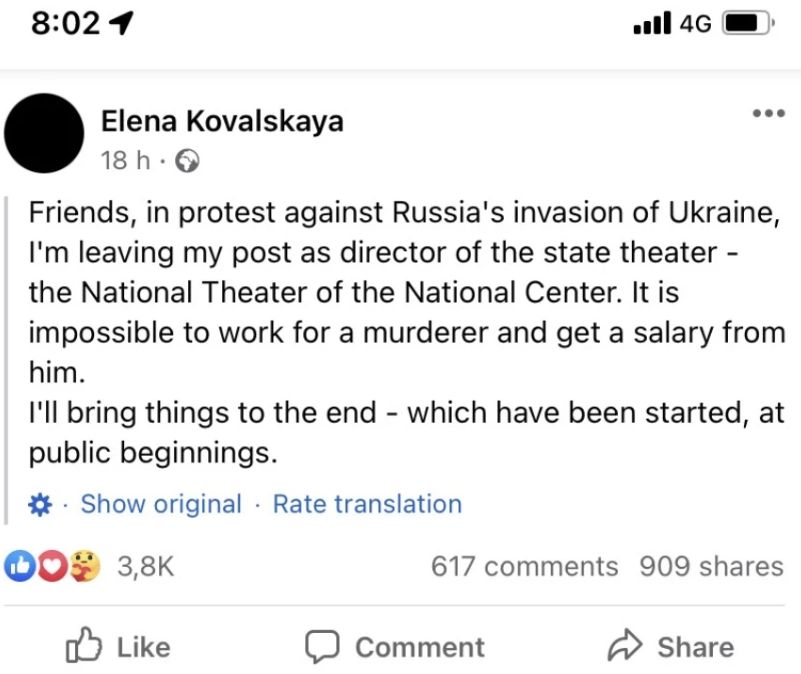The width and height of the screenshot is (801, 674).
Task: View the 3,8K reactions list
Action: [146, 566]
